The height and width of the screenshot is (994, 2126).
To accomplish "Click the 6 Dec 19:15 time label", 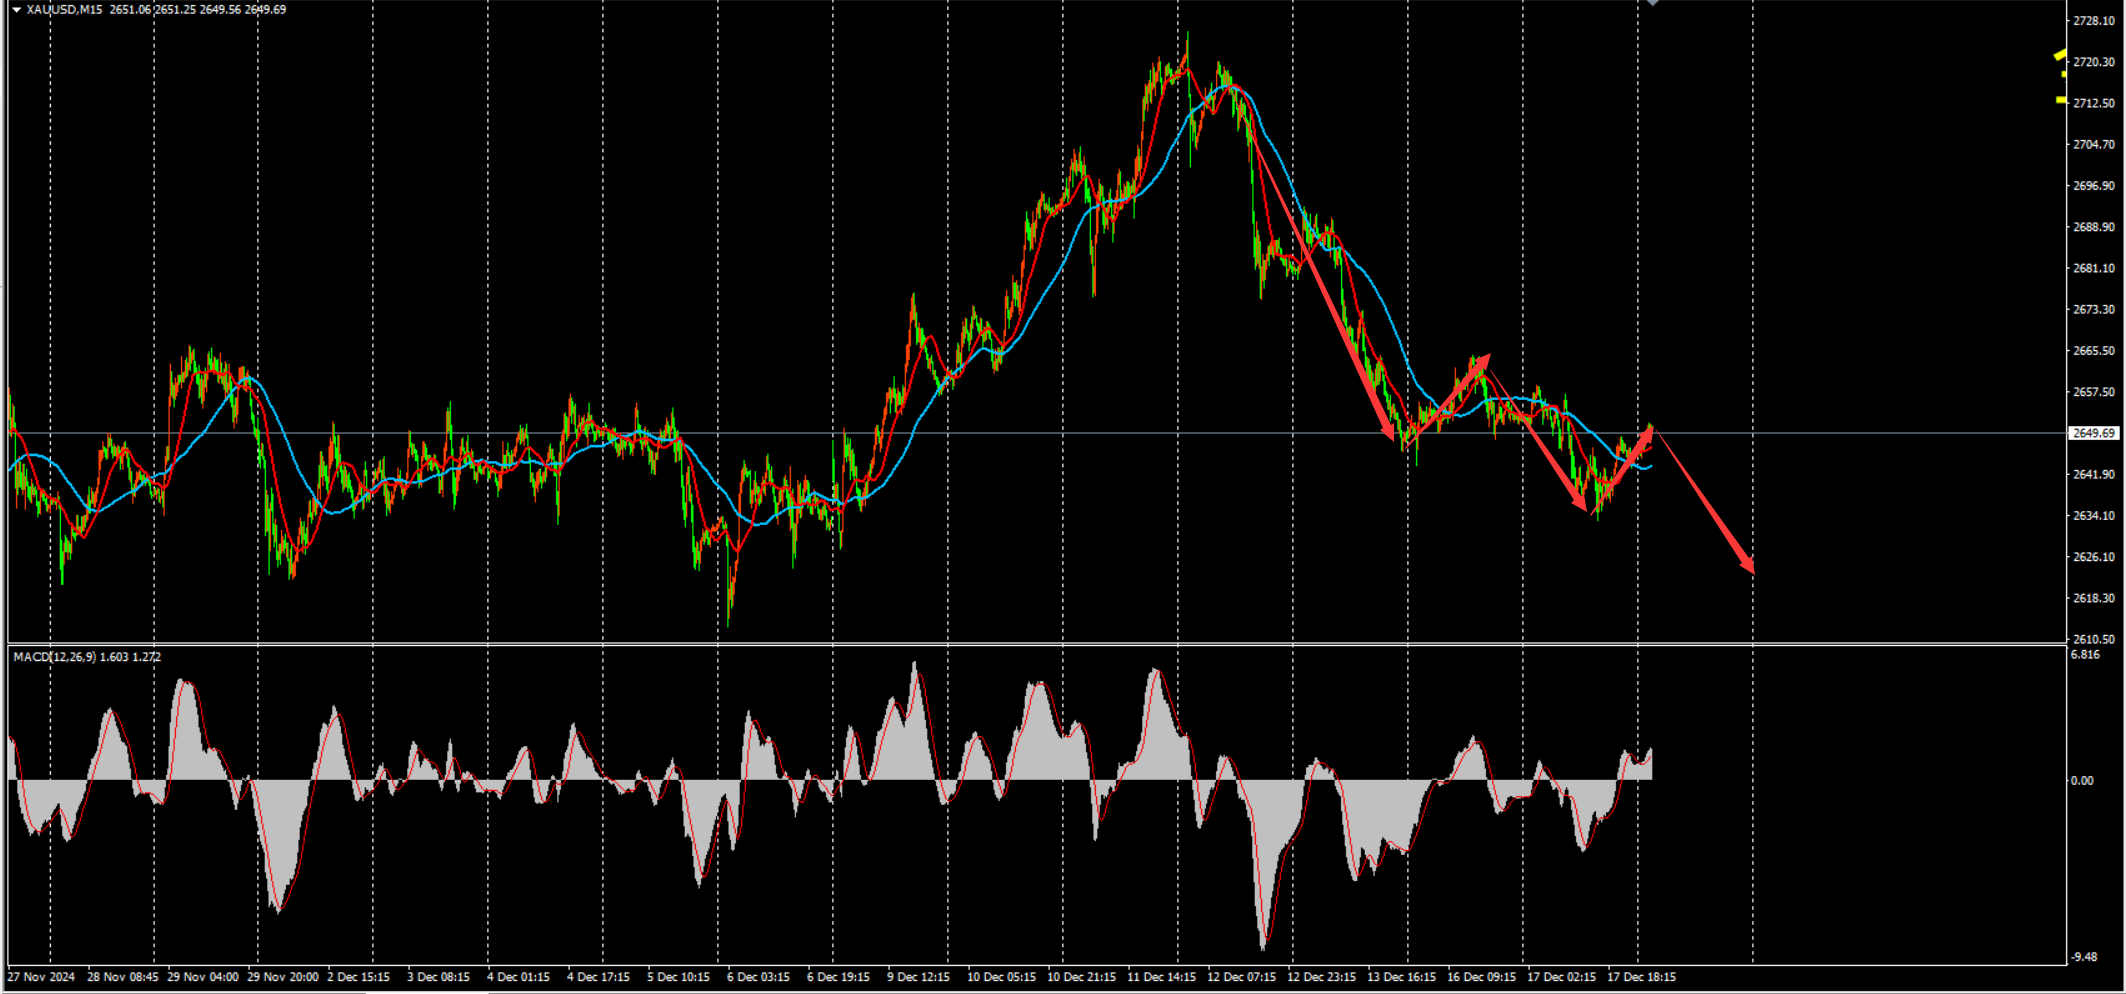I will 839,977.
